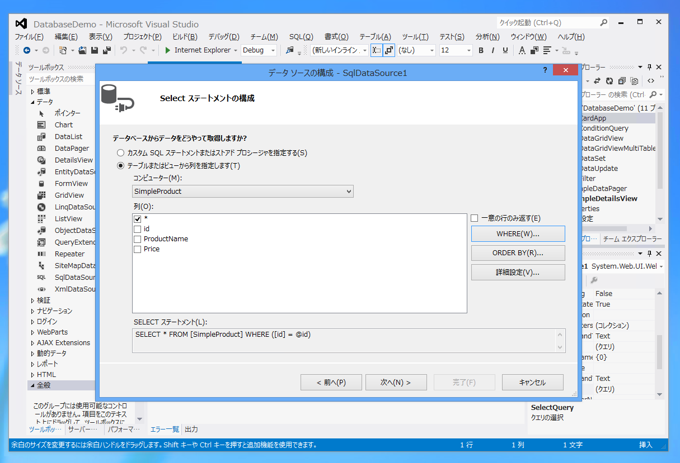Expand the AJAX Extensions group in Toolbox

[x=33, y=343]
